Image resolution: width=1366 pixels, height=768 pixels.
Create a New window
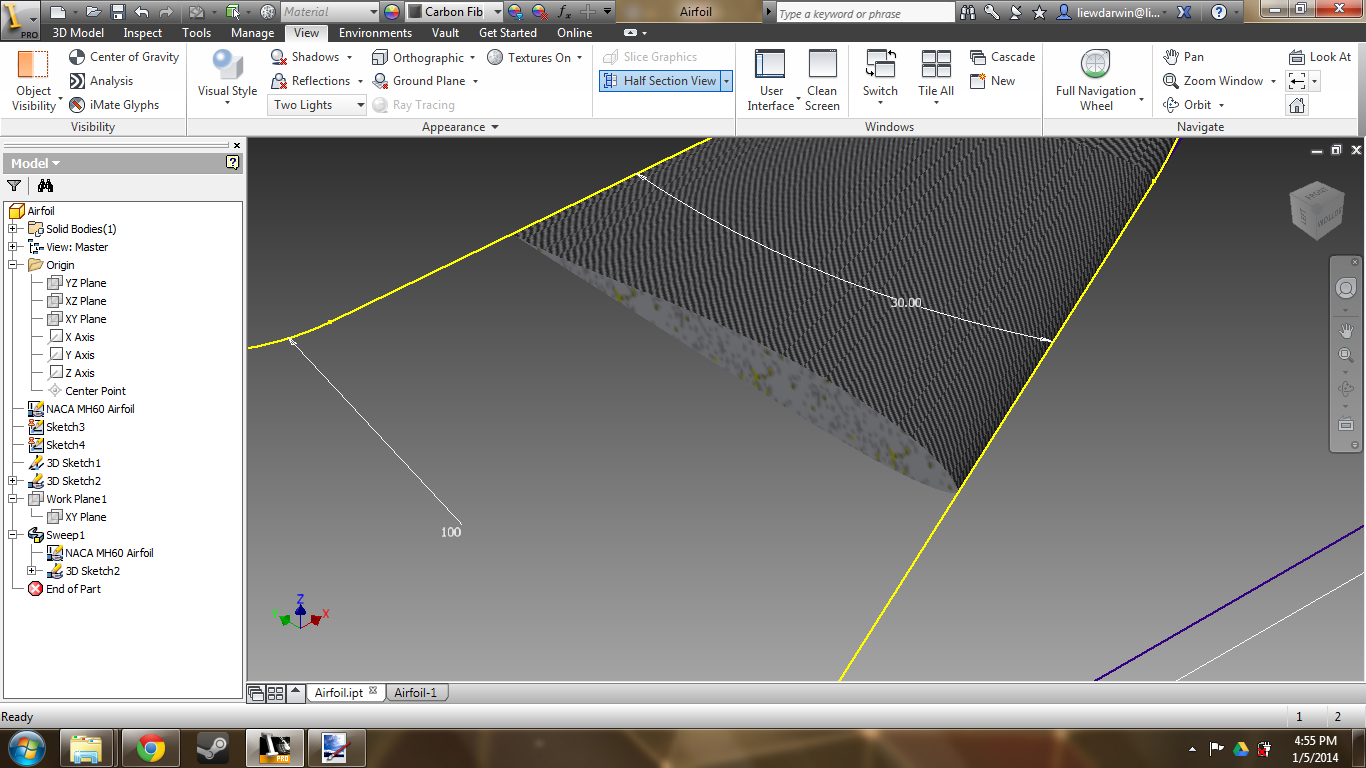[992, 81]
